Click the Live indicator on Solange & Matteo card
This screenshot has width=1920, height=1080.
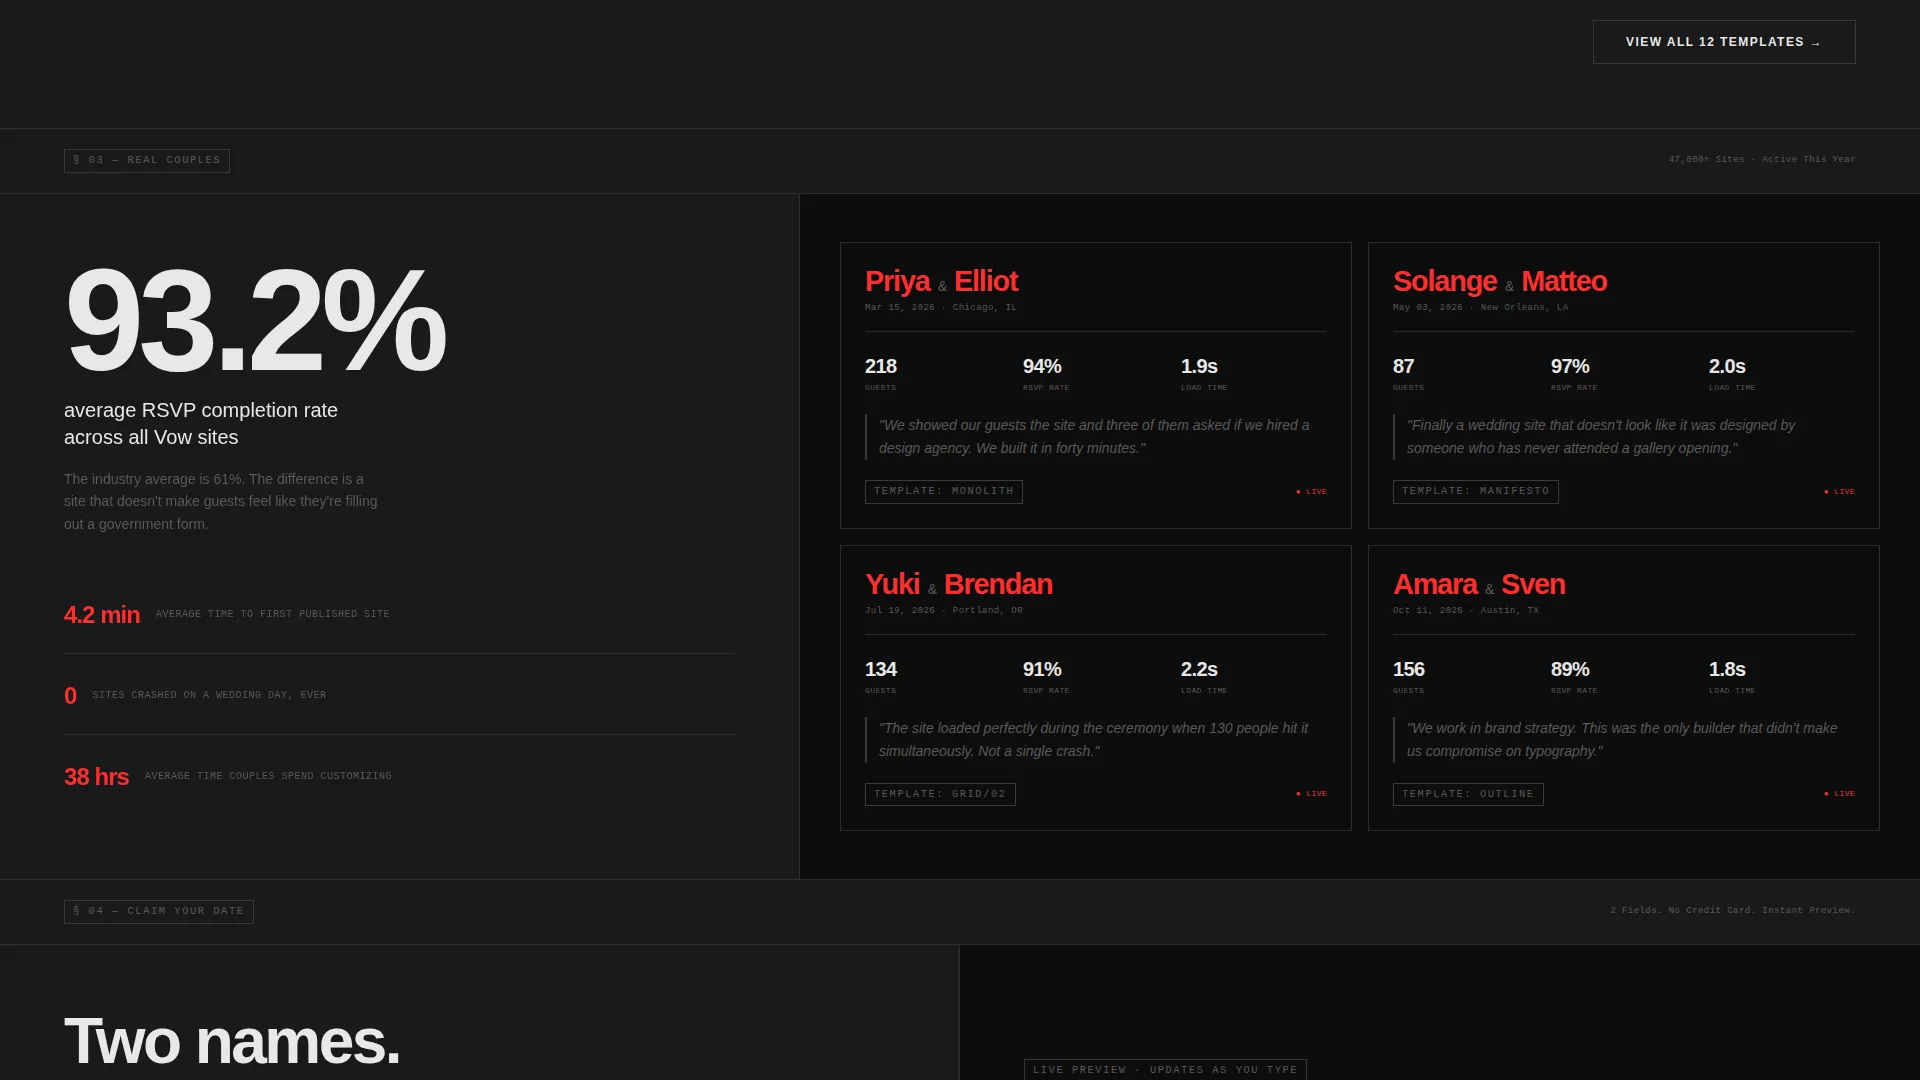(x=1839, y=492)
